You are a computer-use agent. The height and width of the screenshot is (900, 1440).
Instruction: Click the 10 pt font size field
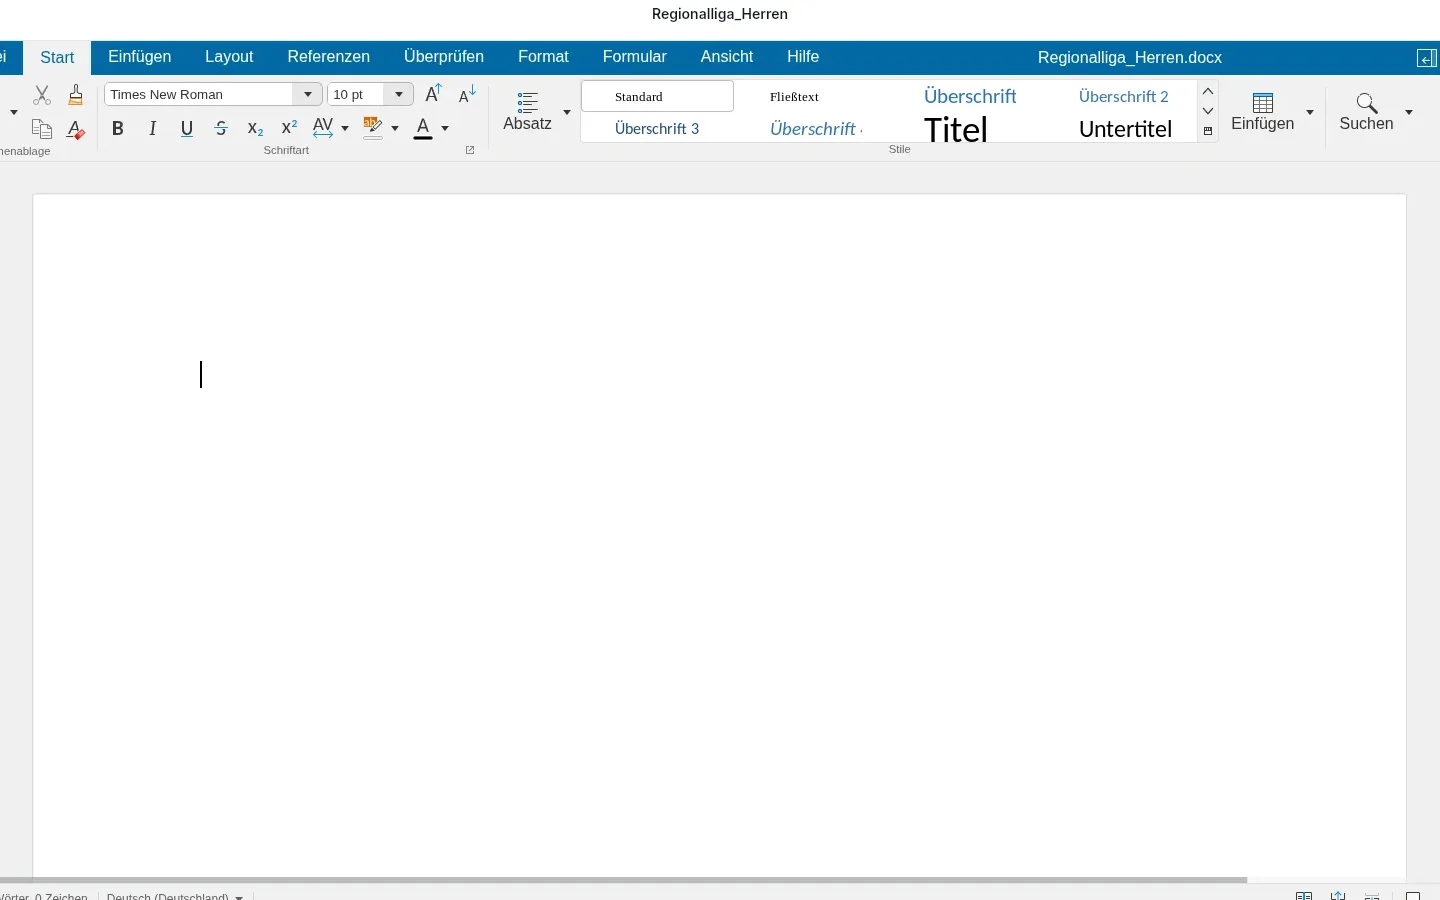pos(357,94)
